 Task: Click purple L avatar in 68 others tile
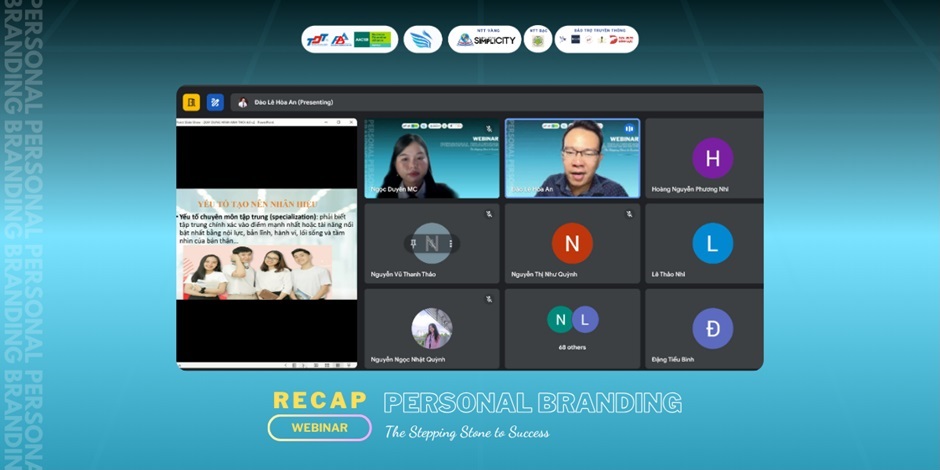coord(585,320)
